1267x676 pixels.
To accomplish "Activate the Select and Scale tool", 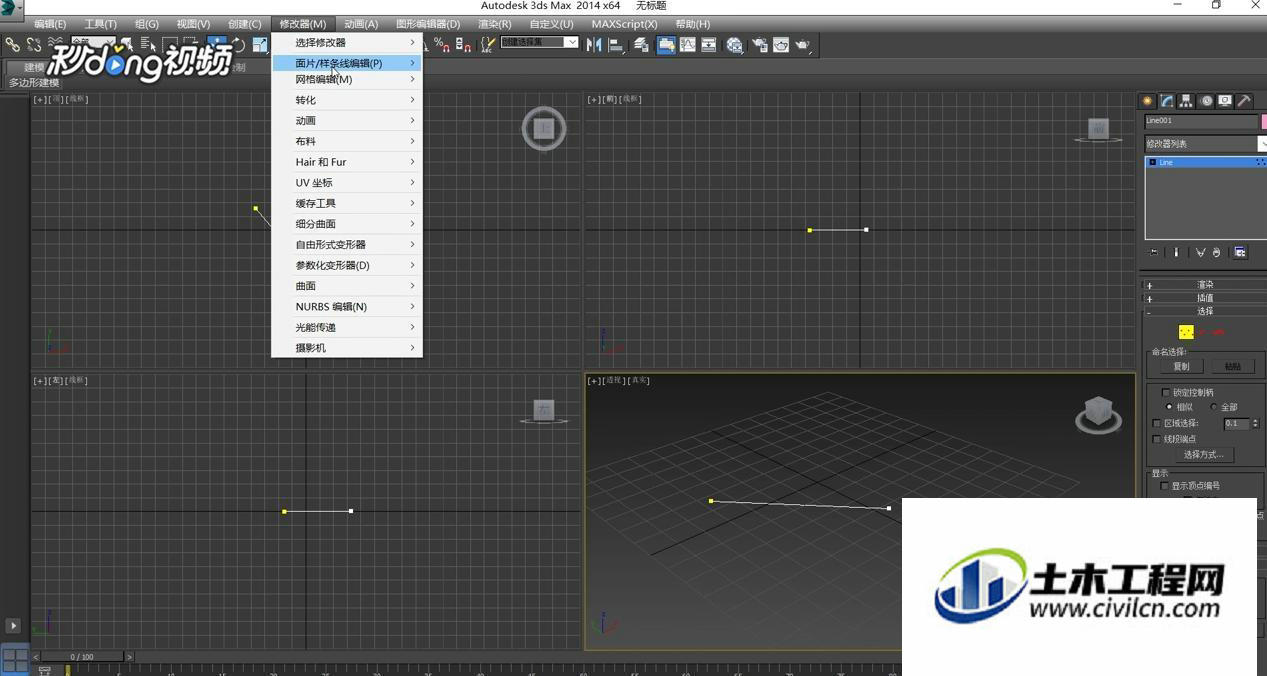I will pos(260,44).
